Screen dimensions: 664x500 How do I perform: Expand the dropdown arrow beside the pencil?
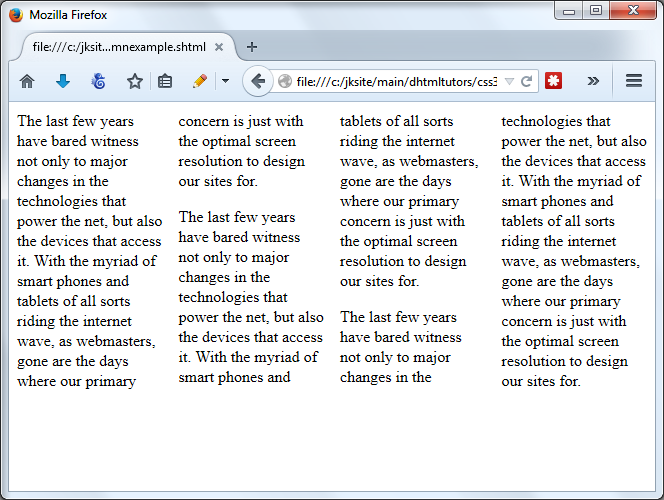(x=225, y=81)
